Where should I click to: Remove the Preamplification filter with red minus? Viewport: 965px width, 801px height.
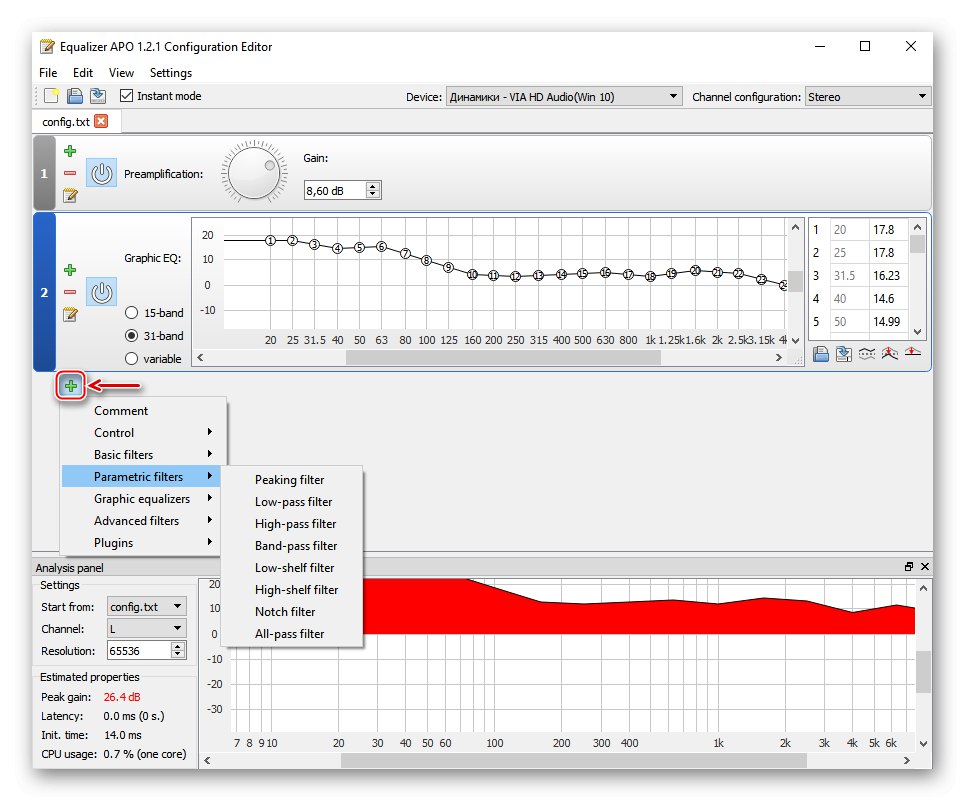click(70, 173)
